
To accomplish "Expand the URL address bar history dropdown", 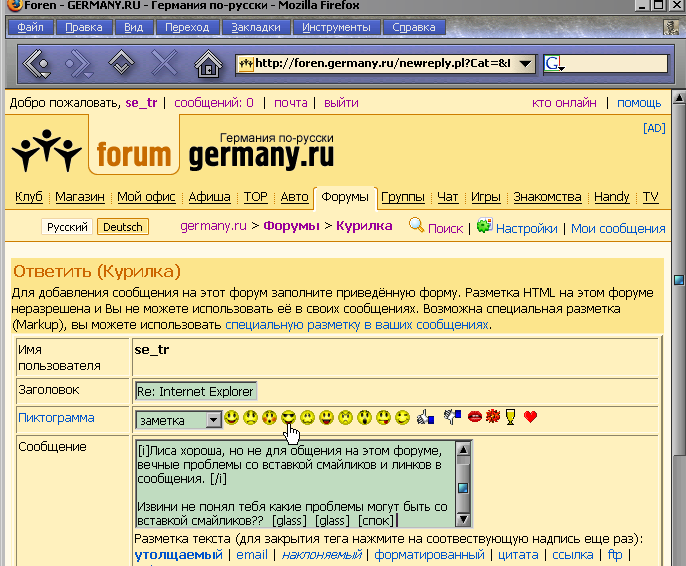I will 526,64.
